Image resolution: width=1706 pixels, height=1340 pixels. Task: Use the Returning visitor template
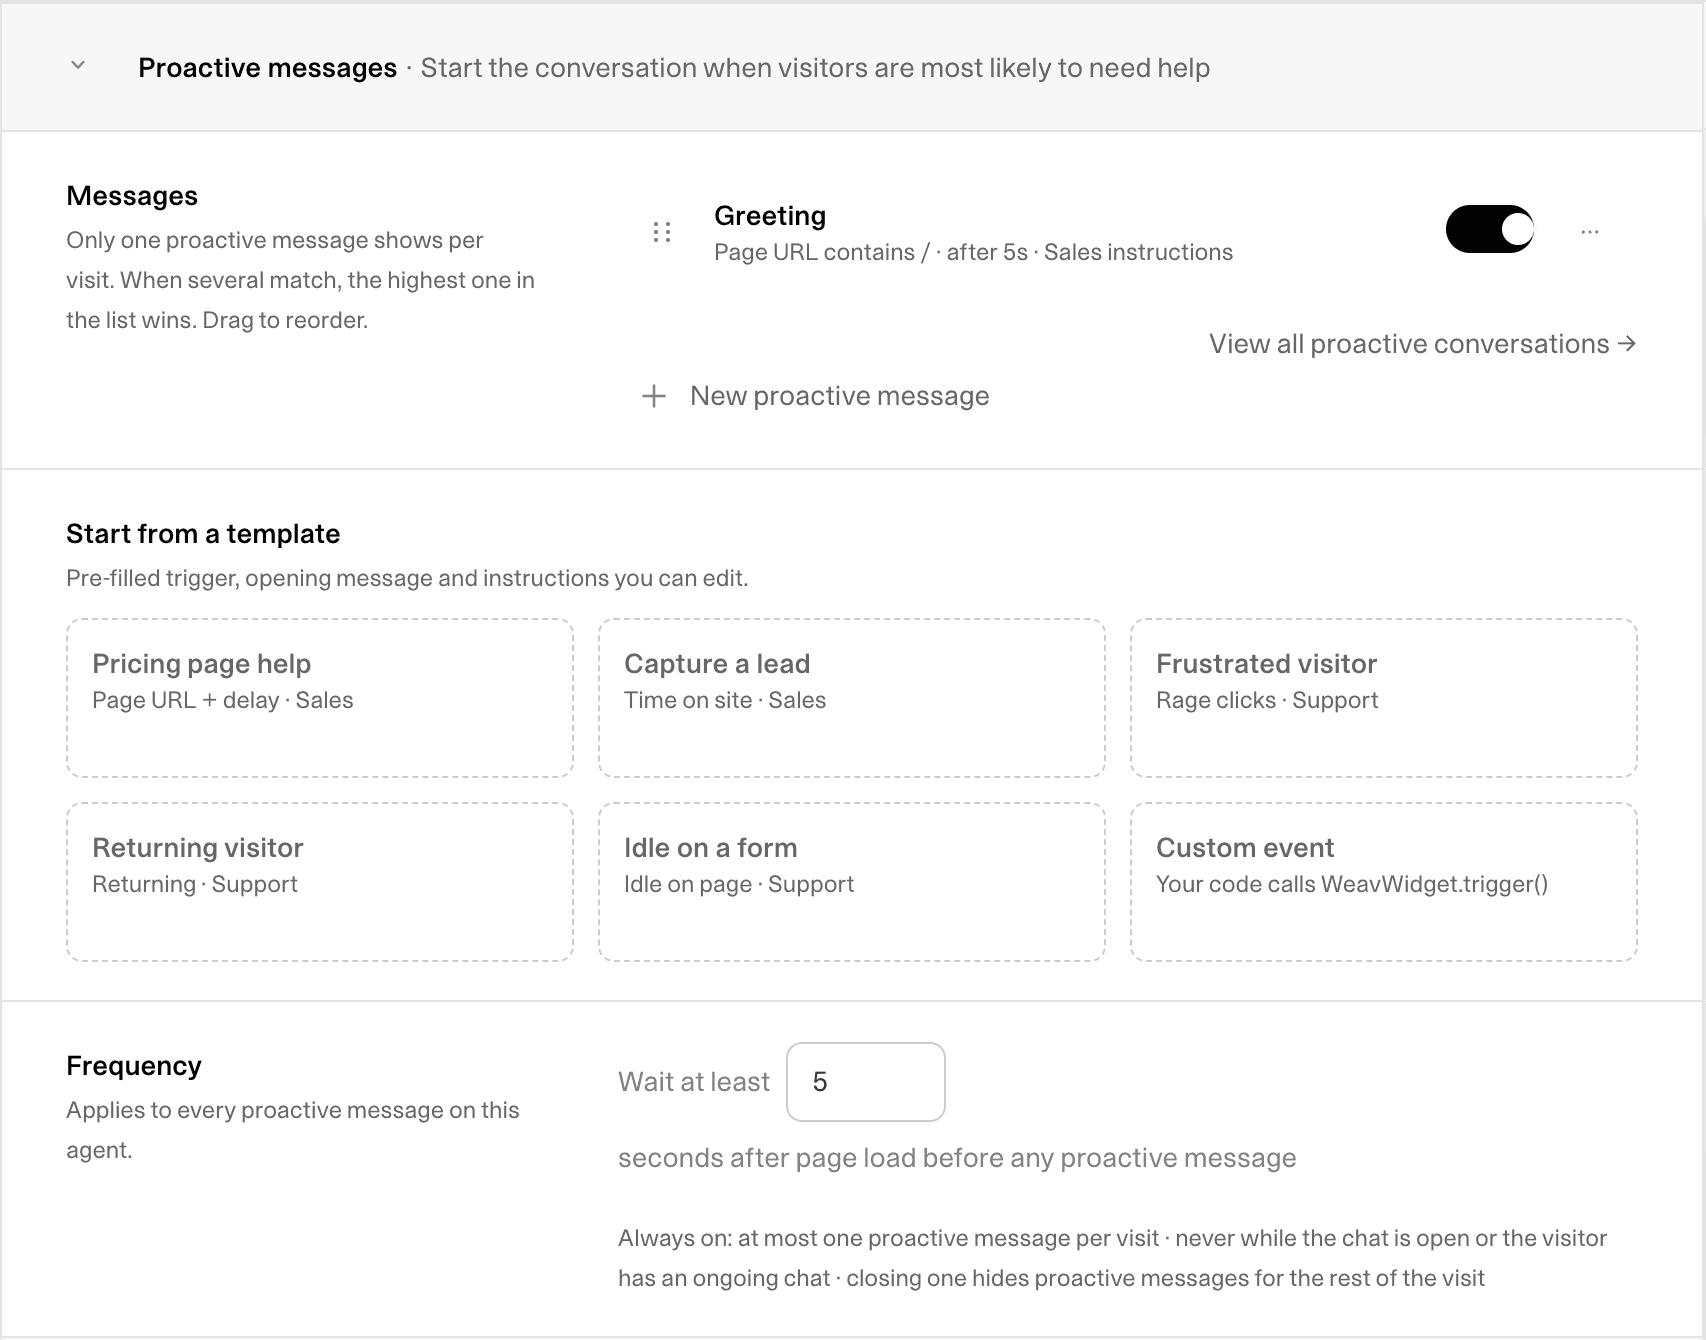[x=320, y=882]
